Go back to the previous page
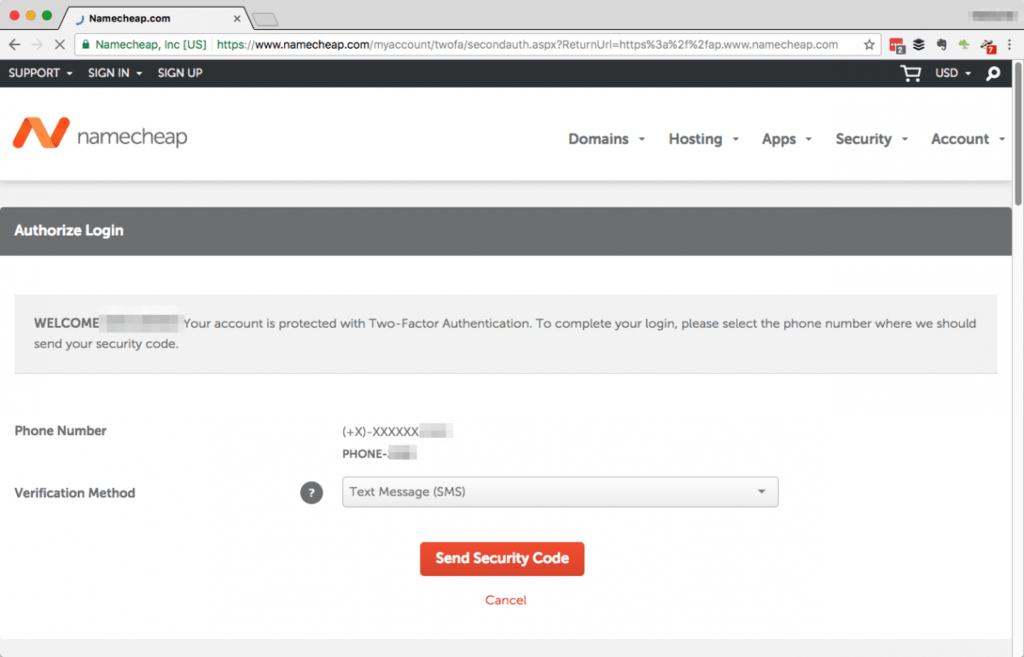The height and width of the screenshot is (657, 1024). pos(14,44)
